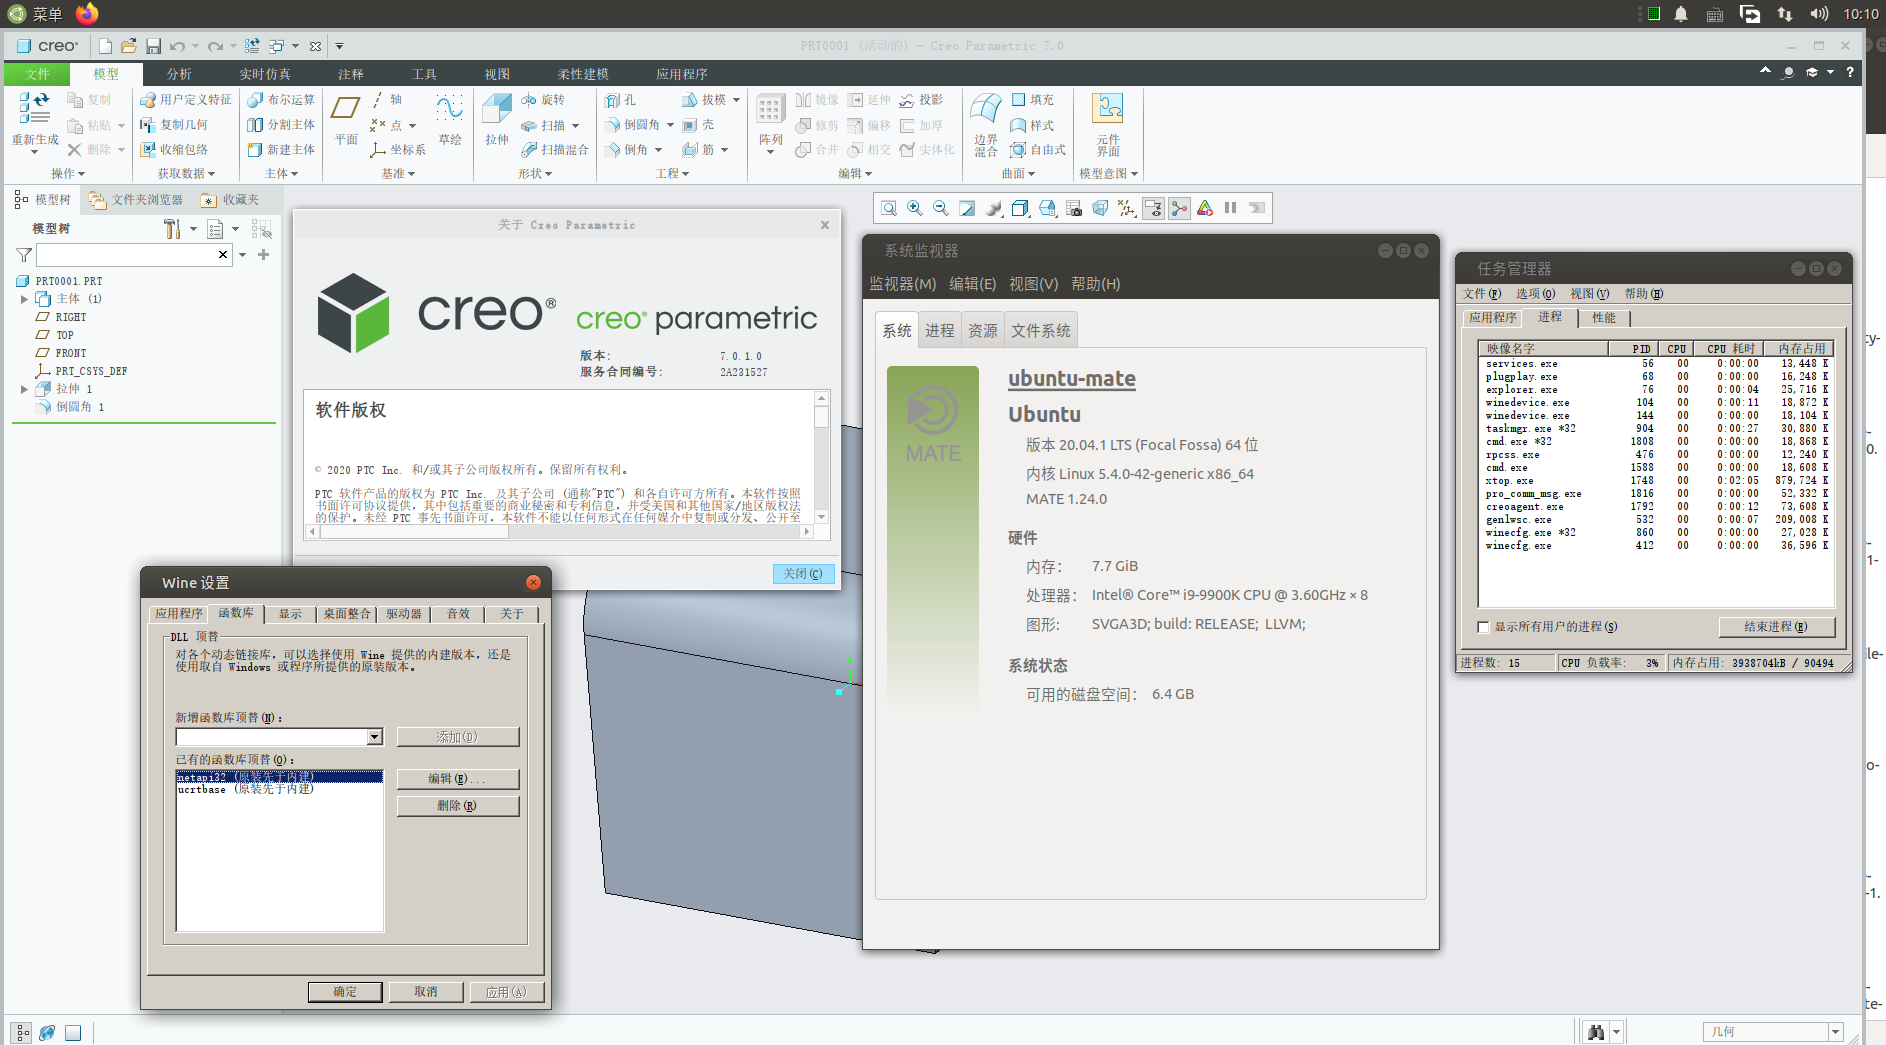Image resolution: width=1886 pixels, height=1045 pixels.
Task: Open a file with the folder icon
Action: point(129,46)
